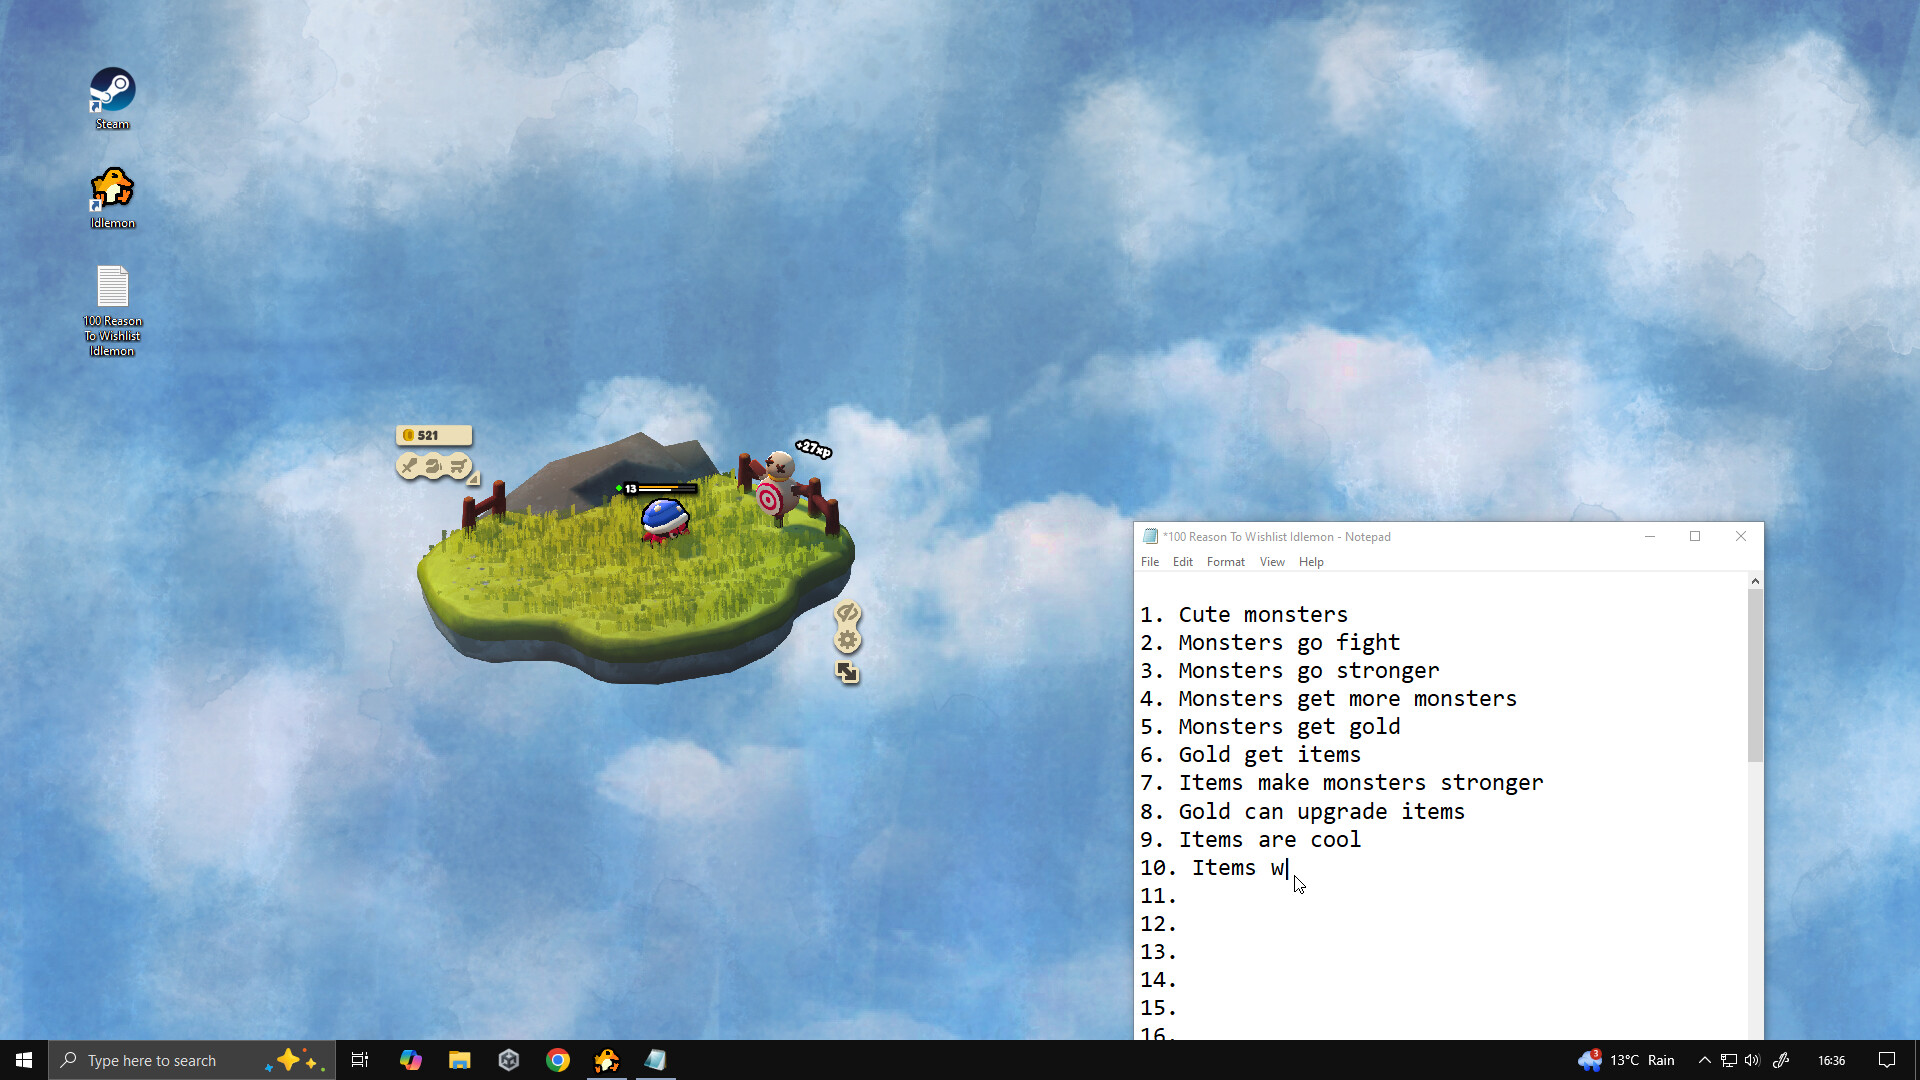Viewport: 1920px width, 1080px height.
Task: Open Notepad's Help menu
Action: [x=1311, y=562]
